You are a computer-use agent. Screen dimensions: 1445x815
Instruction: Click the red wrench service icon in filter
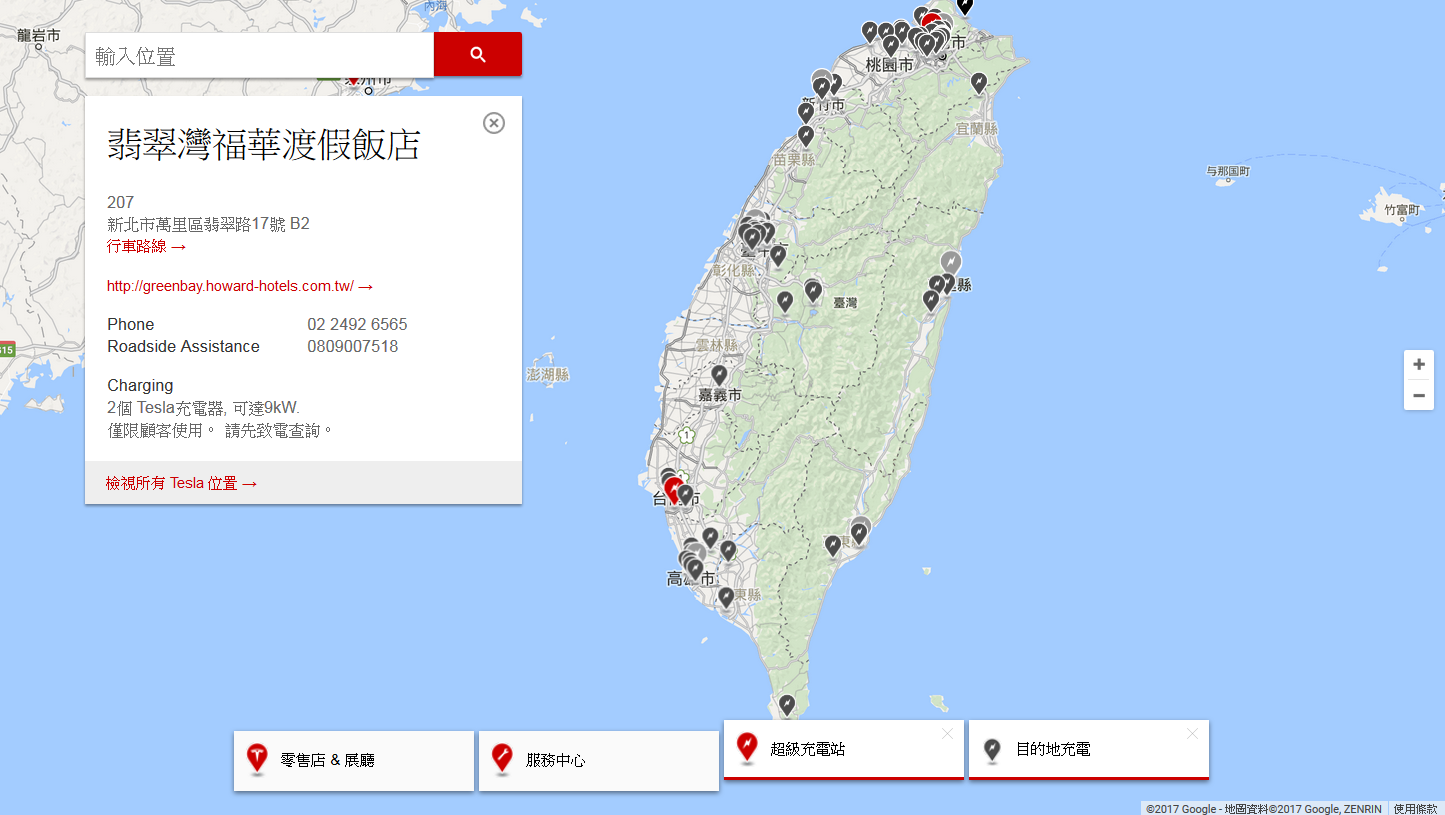[502, 760]
